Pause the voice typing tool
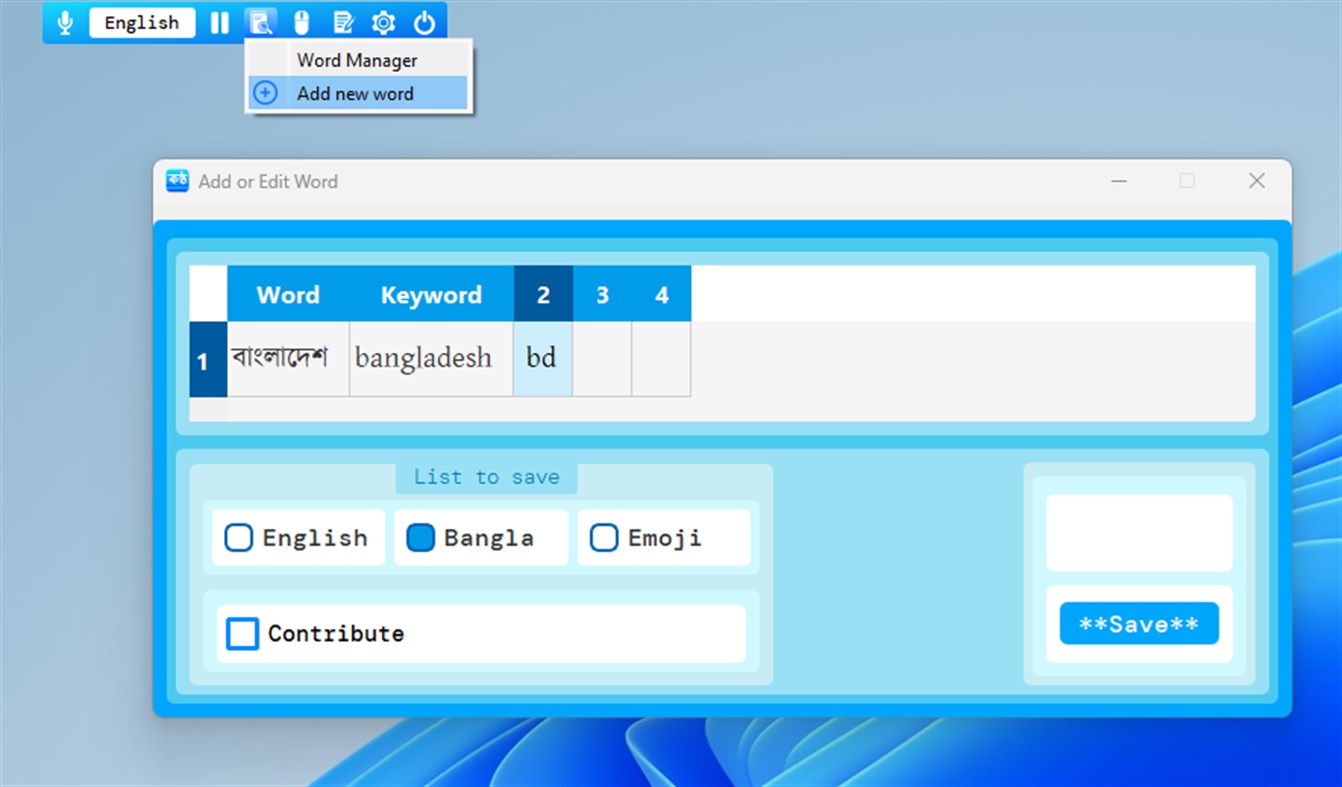 click(219, 22)
